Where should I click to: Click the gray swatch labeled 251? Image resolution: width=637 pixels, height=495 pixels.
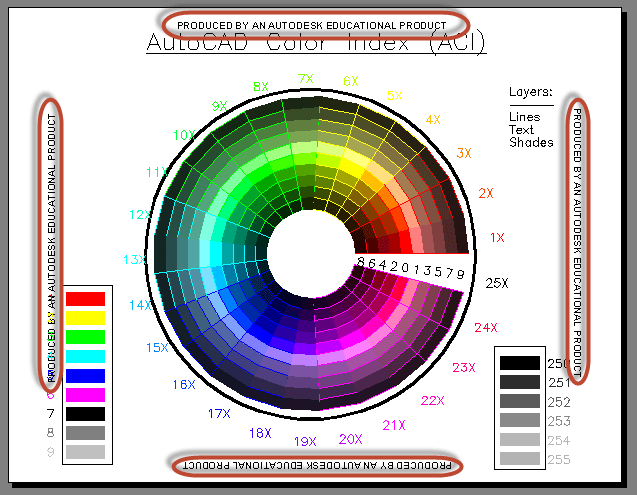point(520,382)
